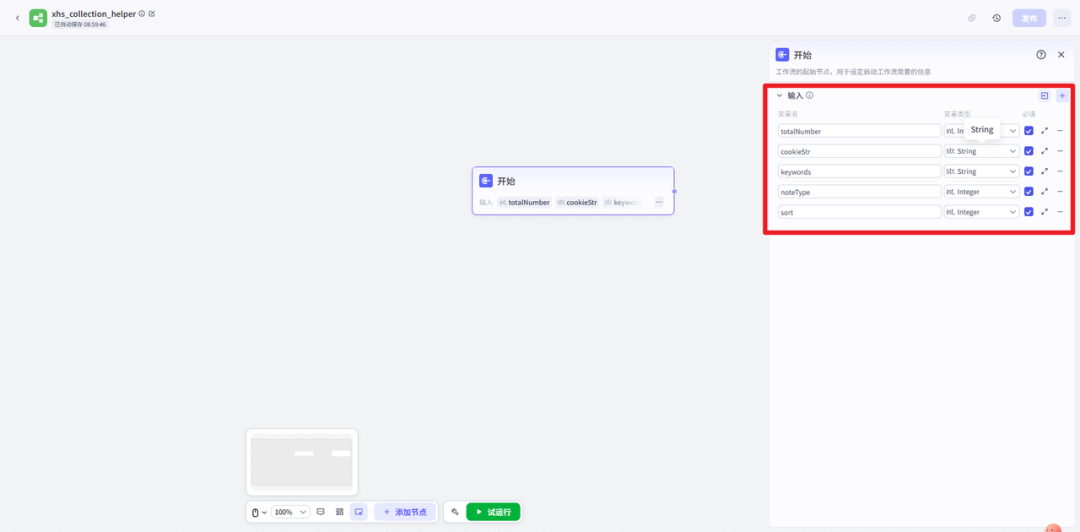This screenshot has width=1080, height=532.
Task: Expand the totalNumber variable details
Action: (x=1044, y=131)
